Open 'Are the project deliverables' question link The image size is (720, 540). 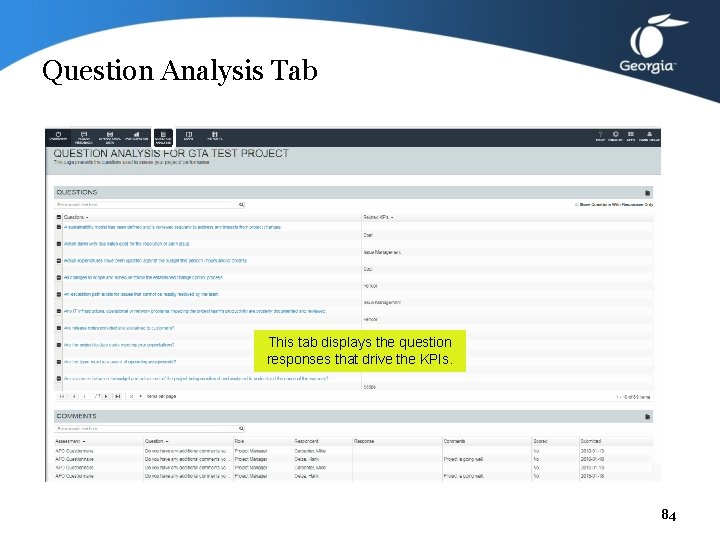(x=119, y=345)
